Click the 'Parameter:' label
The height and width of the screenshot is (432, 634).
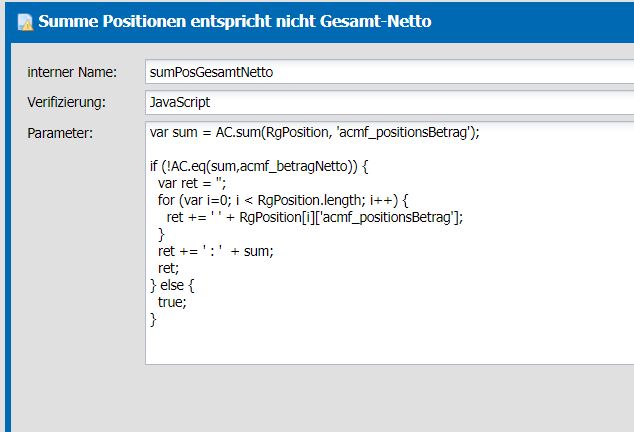coord(60,133)
